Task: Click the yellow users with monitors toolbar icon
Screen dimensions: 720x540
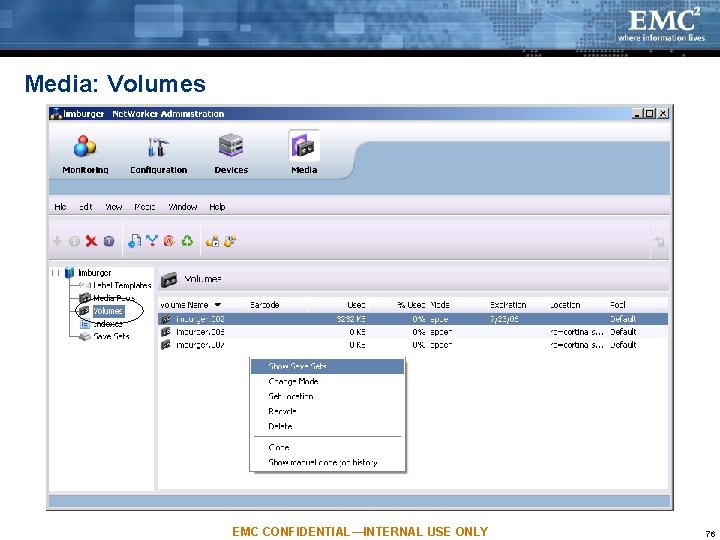Action: (230, 241)
